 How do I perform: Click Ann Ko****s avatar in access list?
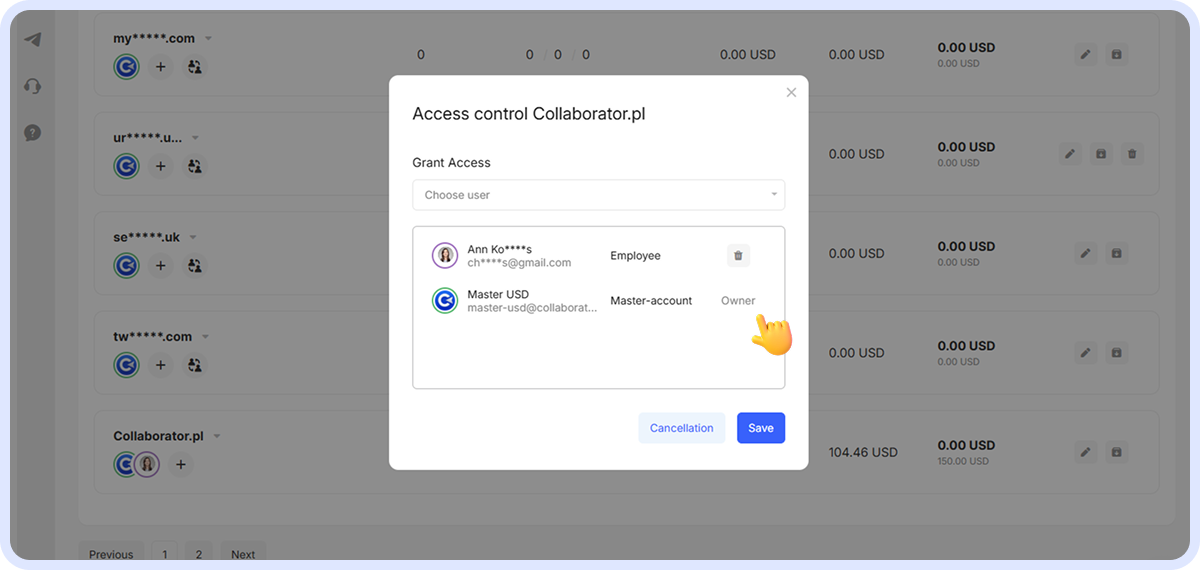445,256
